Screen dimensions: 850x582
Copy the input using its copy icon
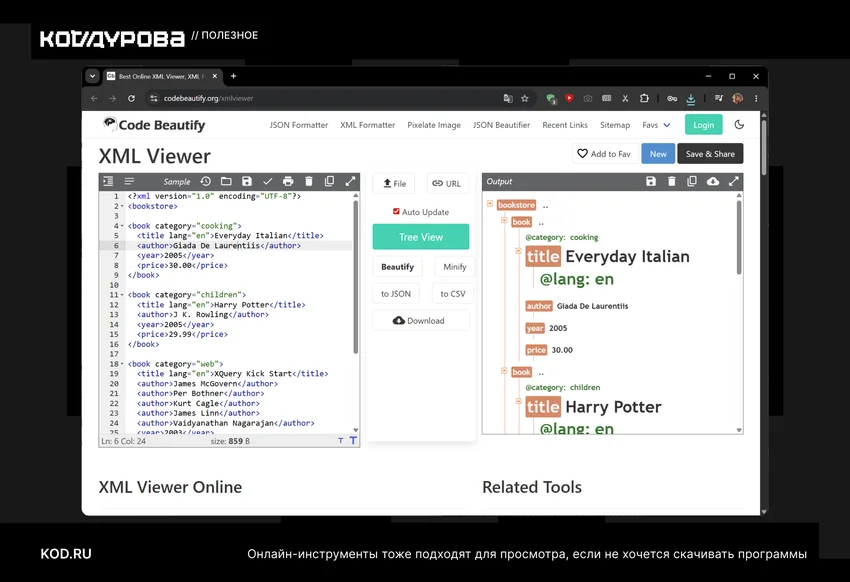point(329,182)
